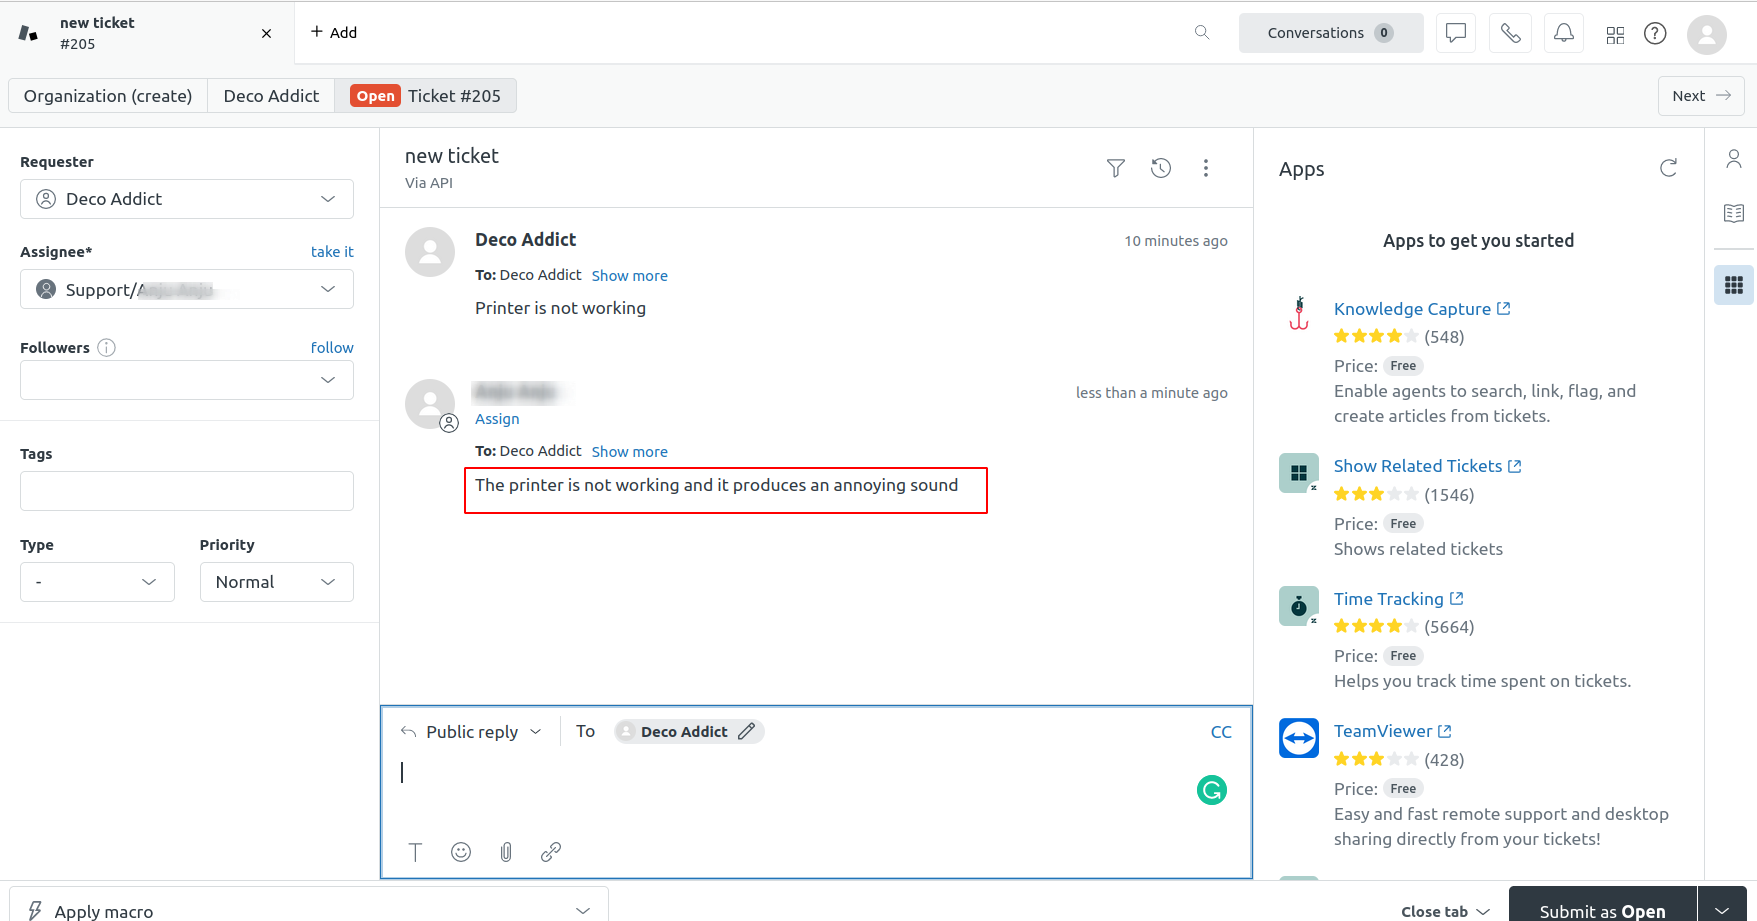The image size is (1757, 921).
Task: Switch to the Deco Addict tab
Action: click(271, 96)
